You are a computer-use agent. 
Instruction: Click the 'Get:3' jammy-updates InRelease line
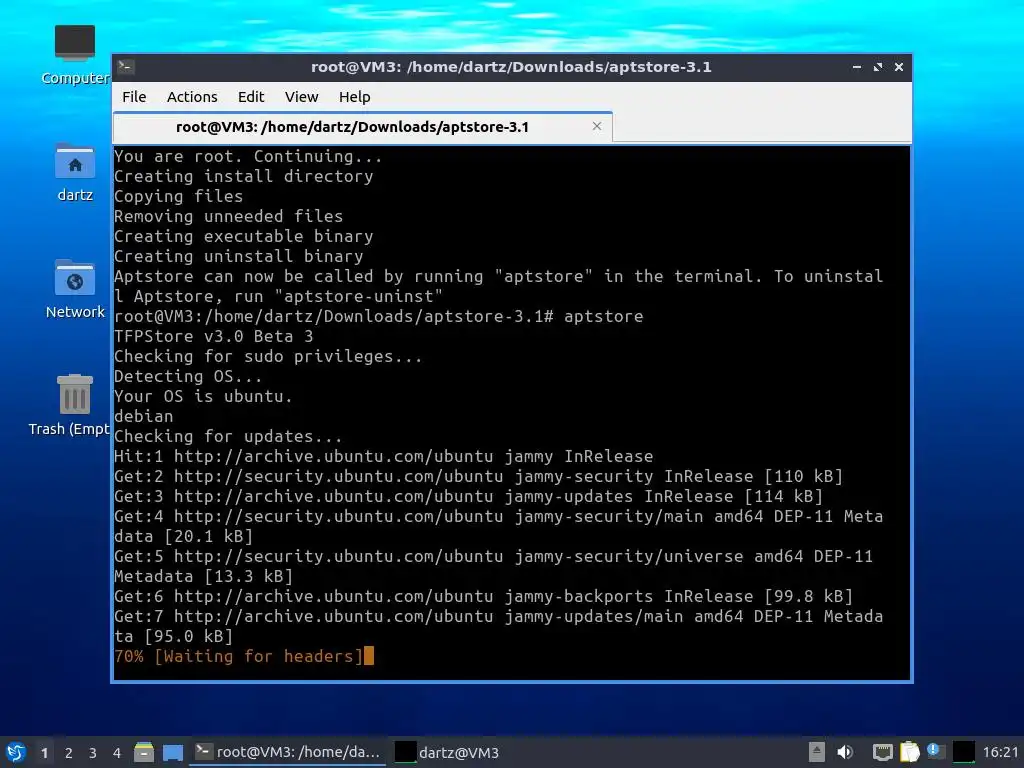coord(468,496)
